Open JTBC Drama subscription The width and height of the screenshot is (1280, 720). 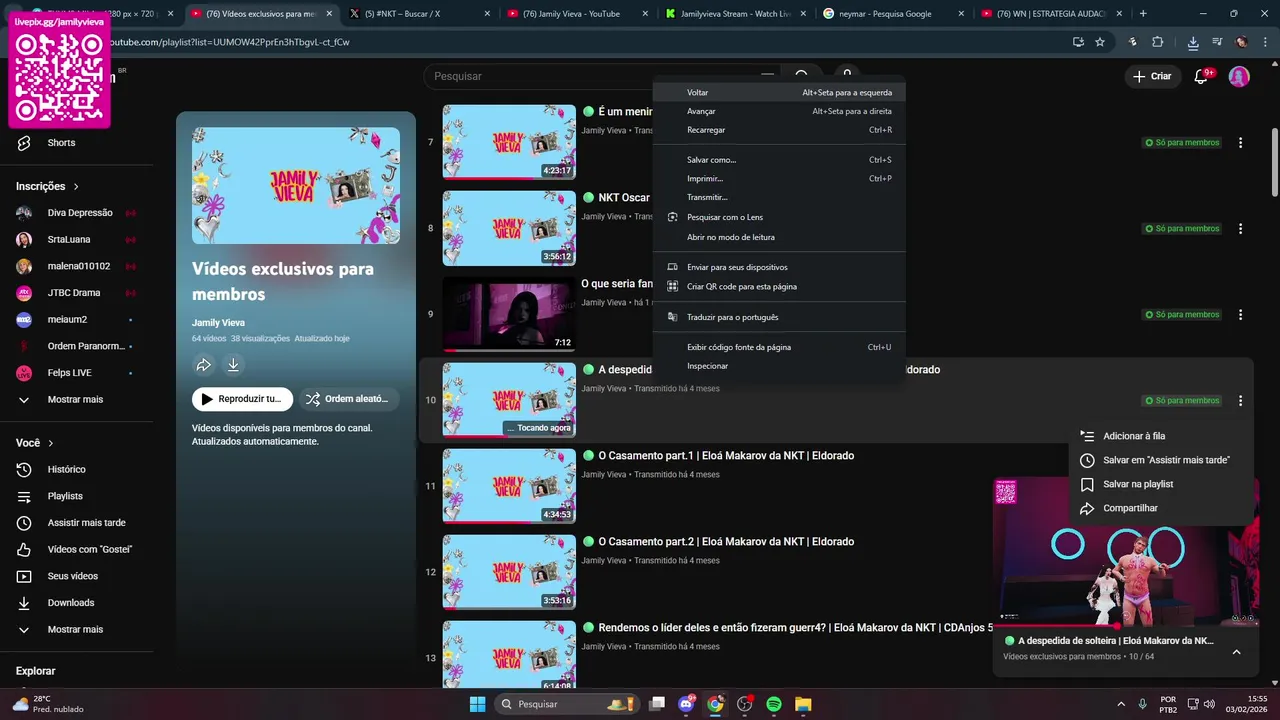74,293
